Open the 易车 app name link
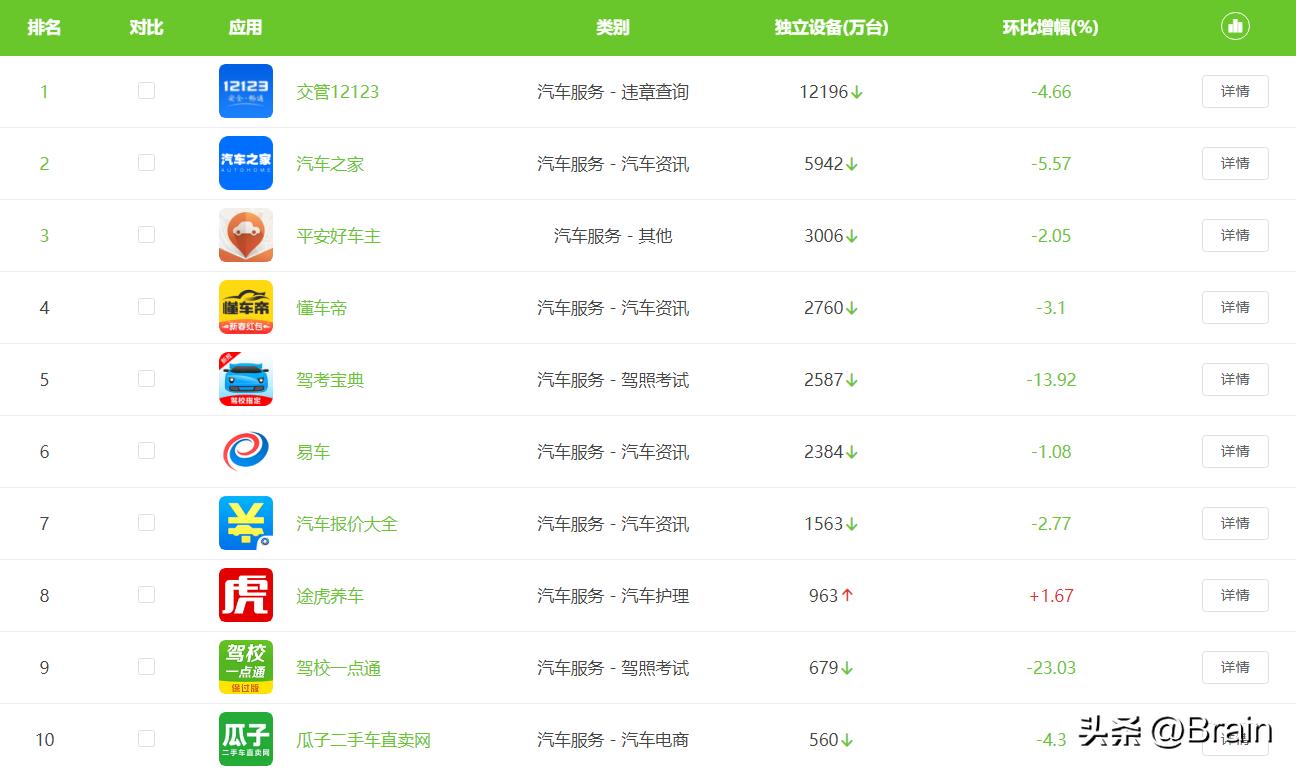The image size is (1296, 771). coord(313,451)
